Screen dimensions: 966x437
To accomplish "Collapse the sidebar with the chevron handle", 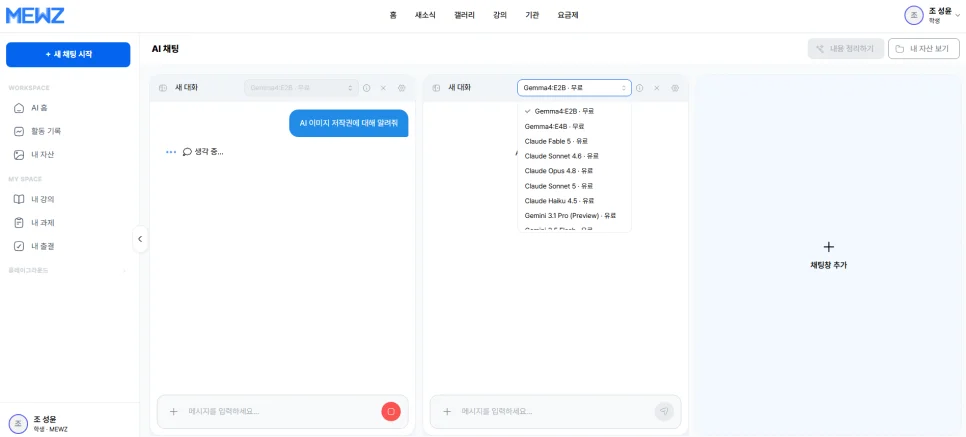I will tap(140, 239).
